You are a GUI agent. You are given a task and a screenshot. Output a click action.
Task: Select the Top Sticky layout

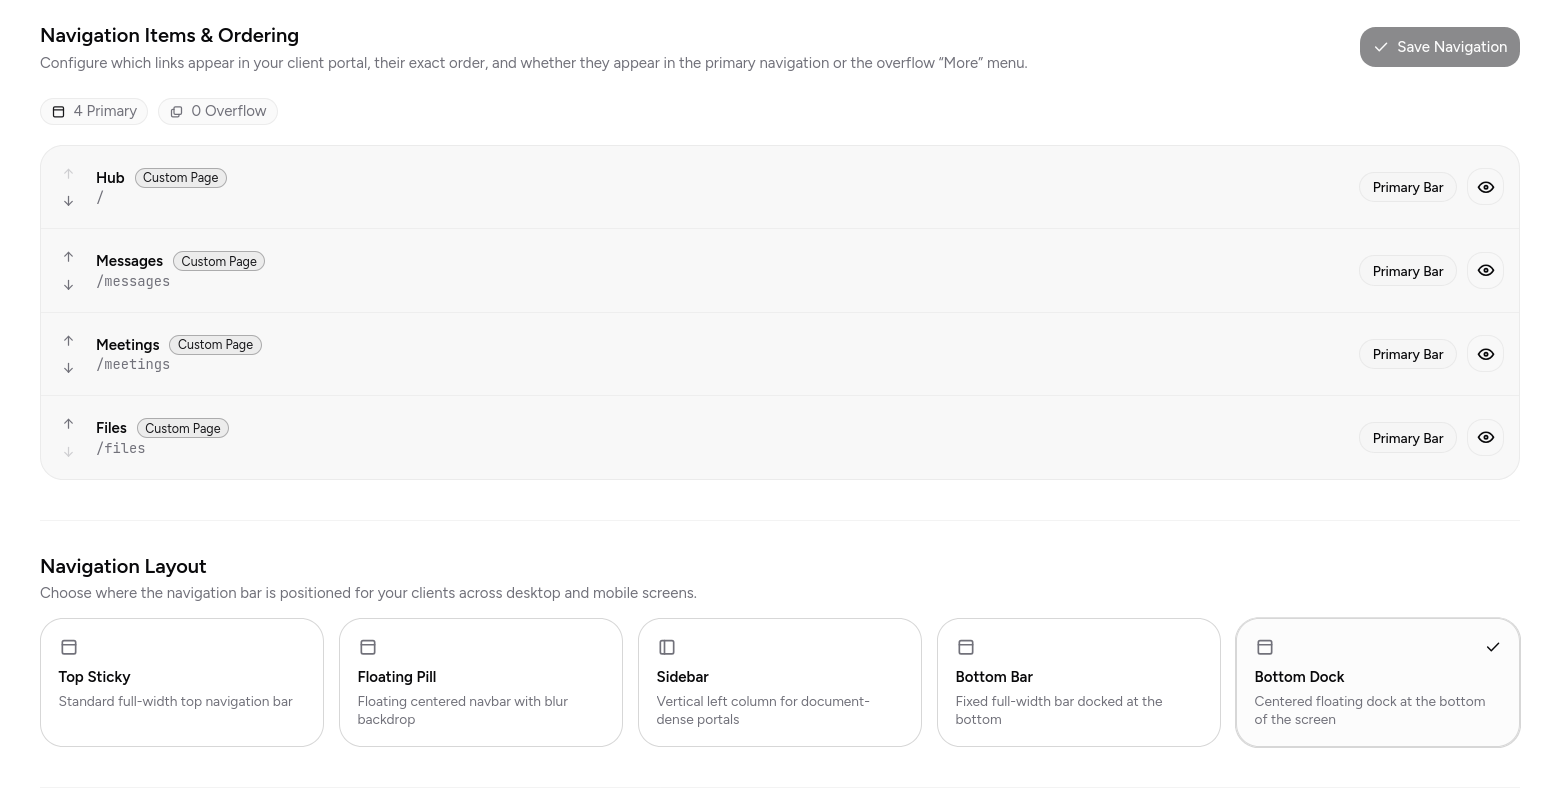pyautogui.click(x=182, y=682)
